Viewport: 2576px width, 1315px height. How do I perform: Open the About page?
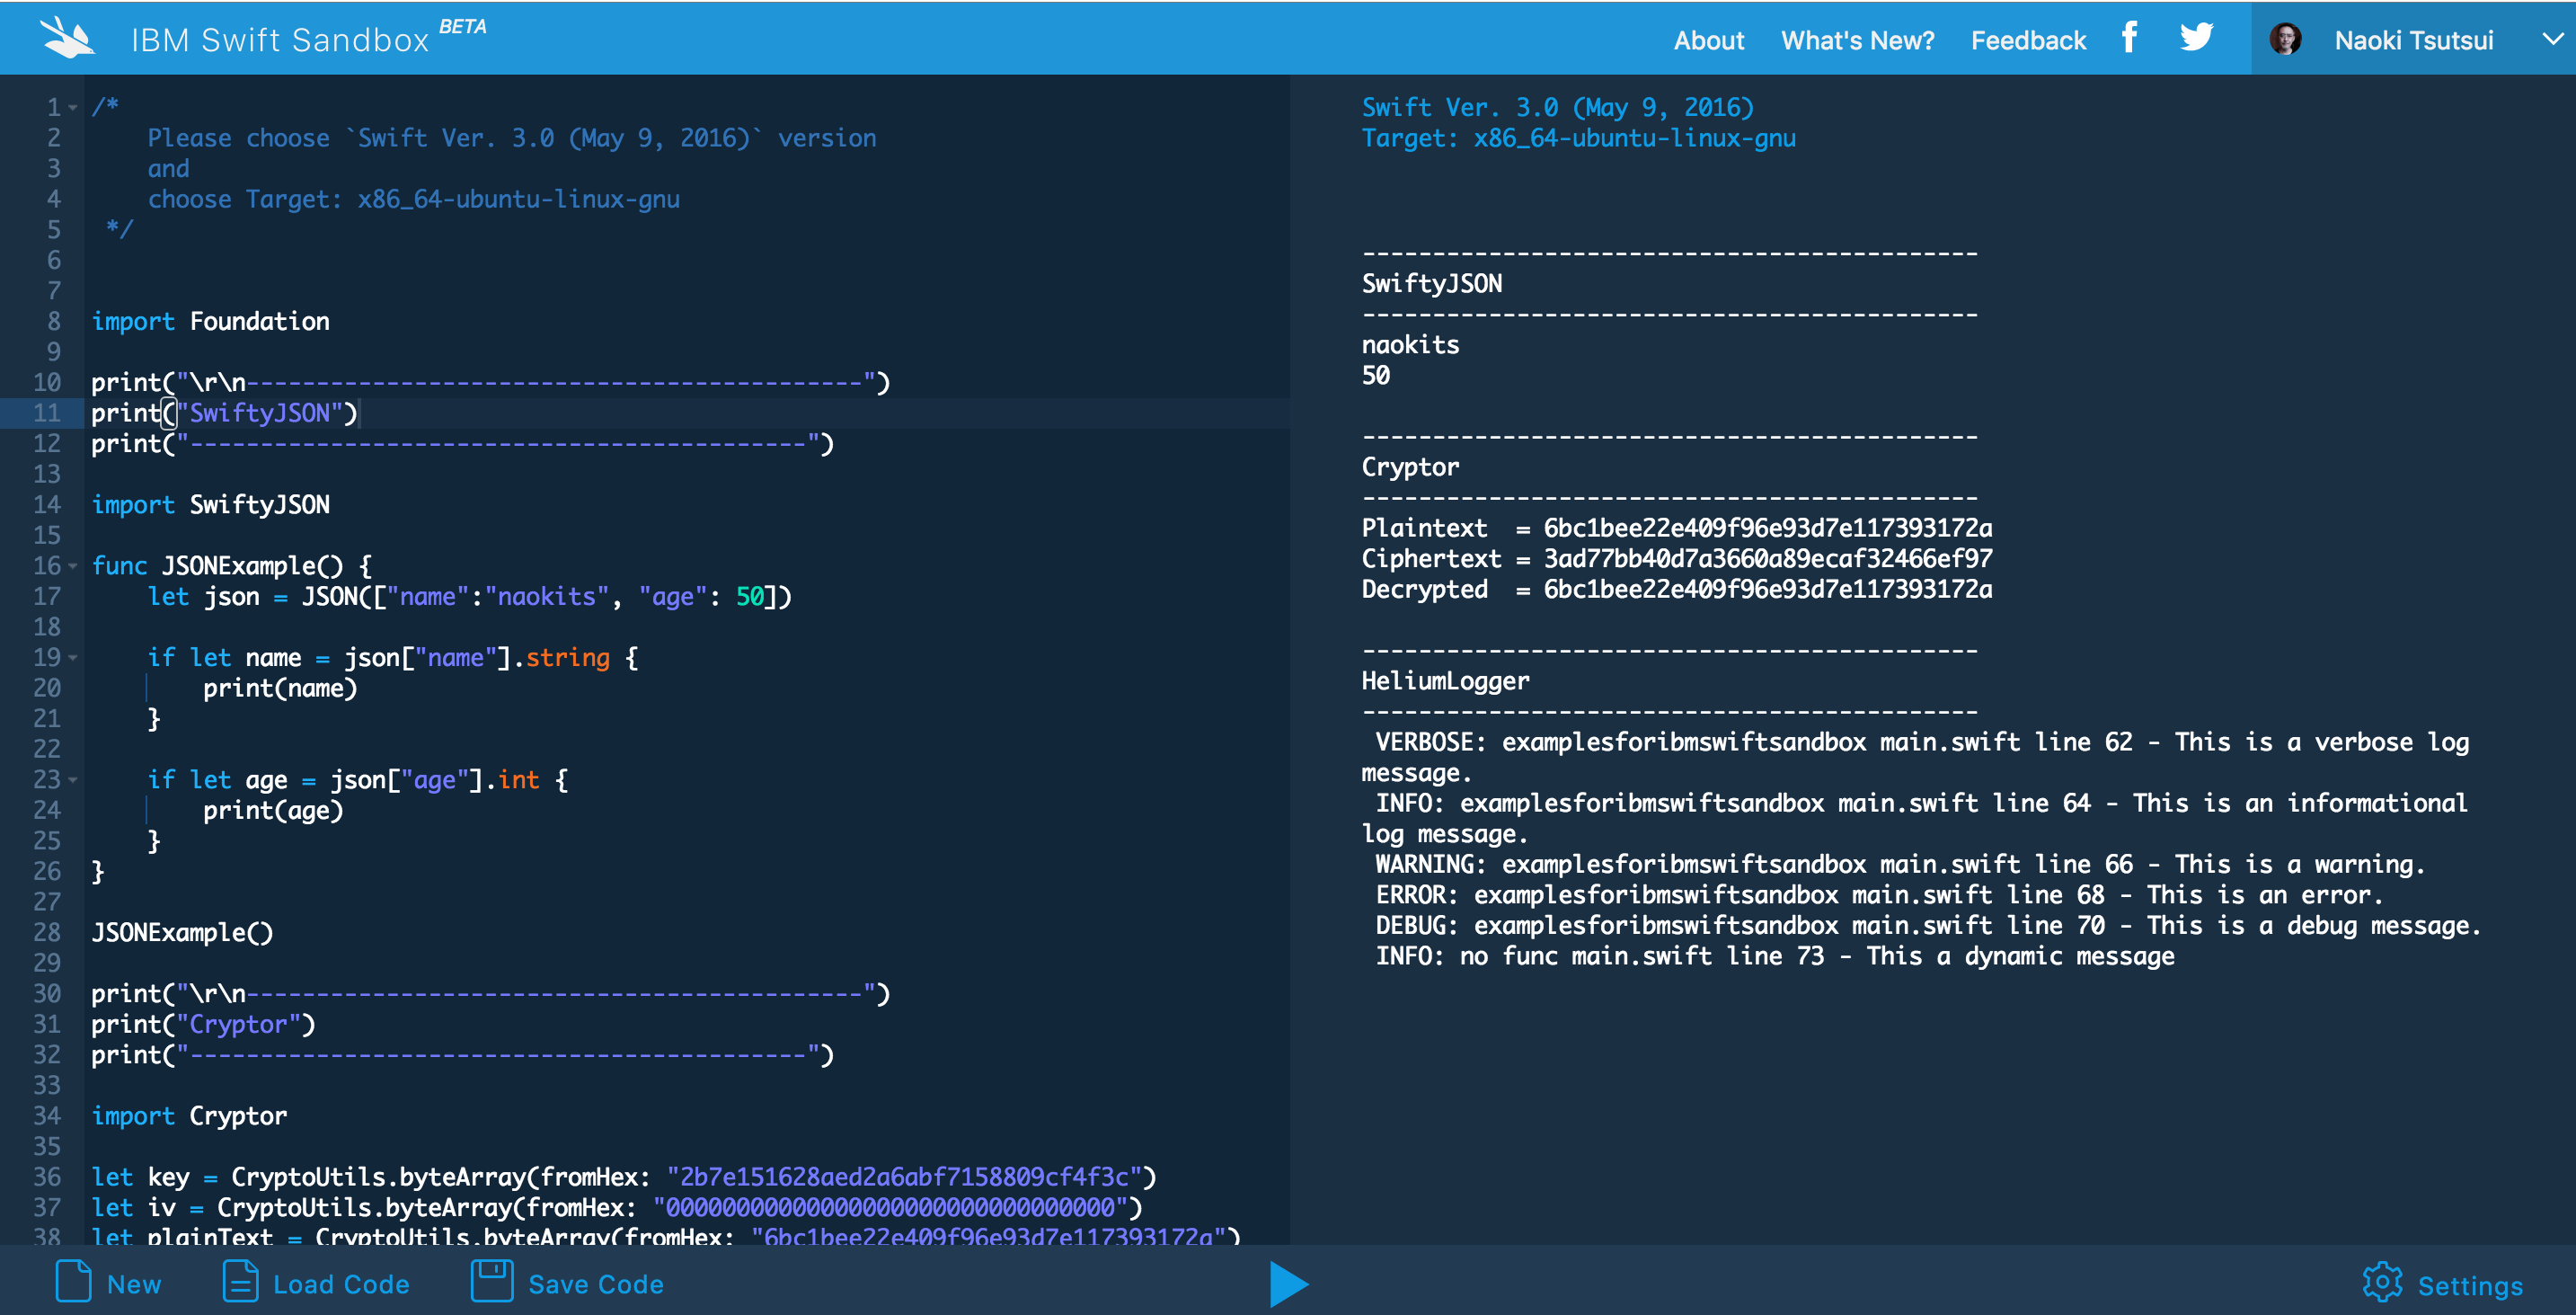[1708, 41]
